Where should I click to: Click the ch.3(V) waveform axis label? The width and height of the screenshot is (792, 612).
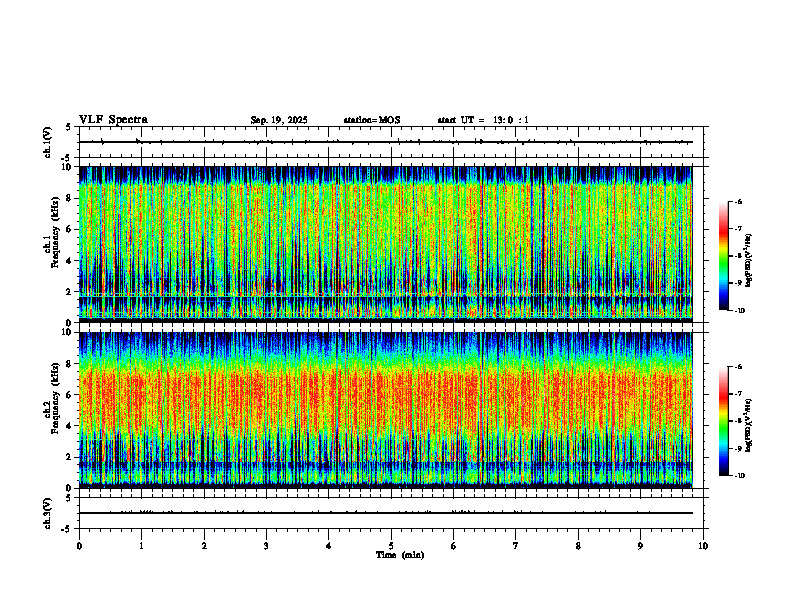tap(47, 513)
